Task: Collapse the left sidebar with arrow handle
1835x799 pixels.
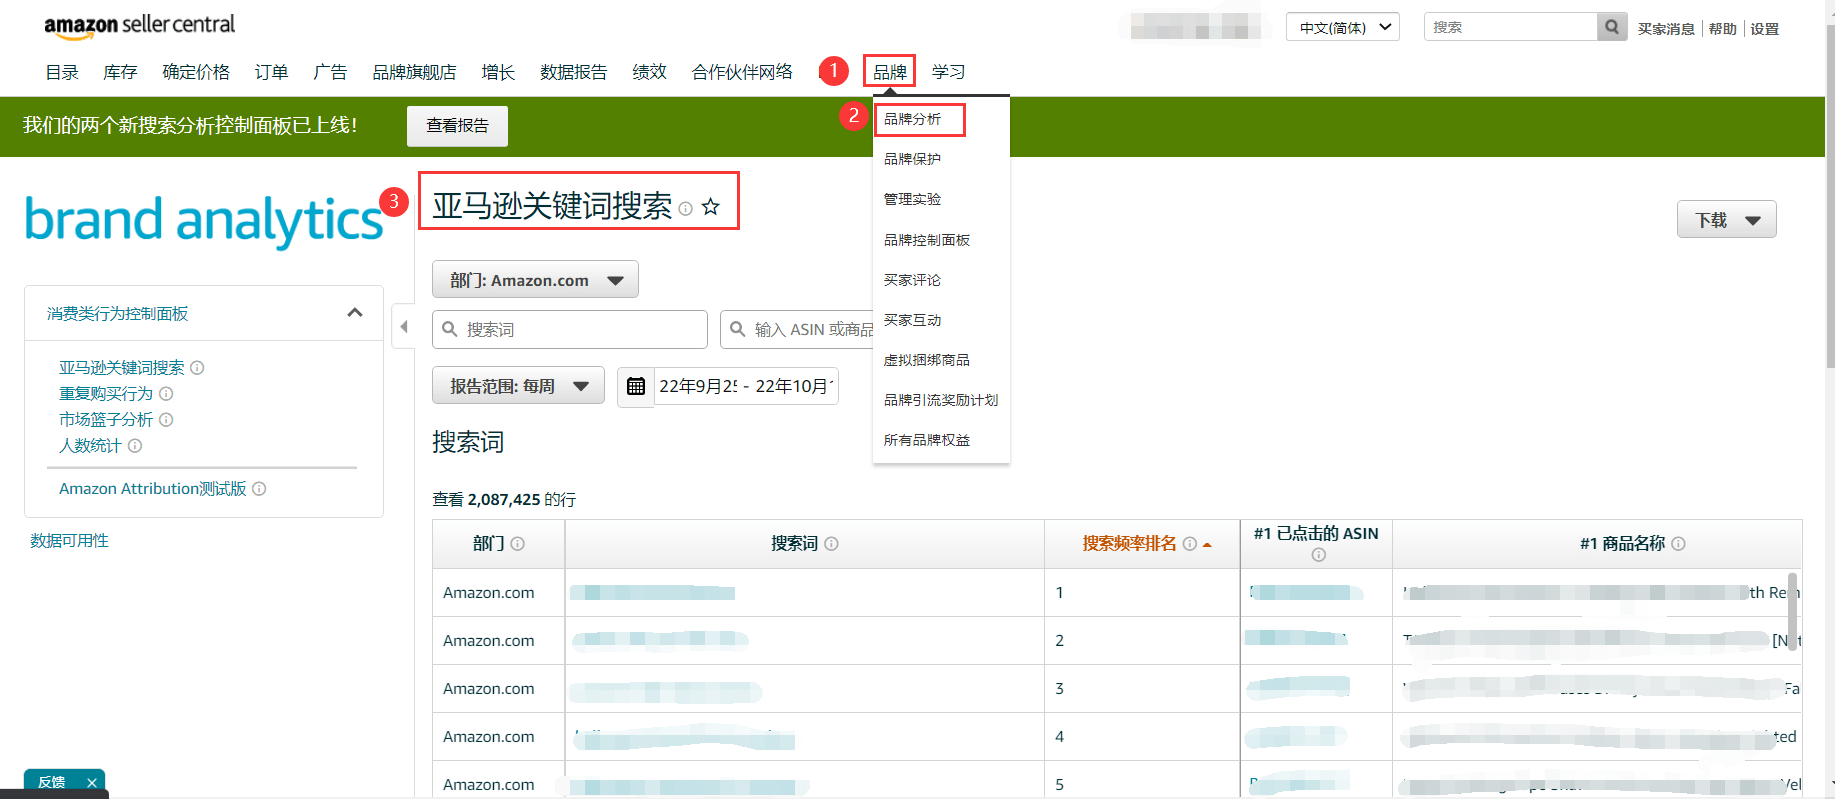Action: pyautogui.click(x=403, y=326)
